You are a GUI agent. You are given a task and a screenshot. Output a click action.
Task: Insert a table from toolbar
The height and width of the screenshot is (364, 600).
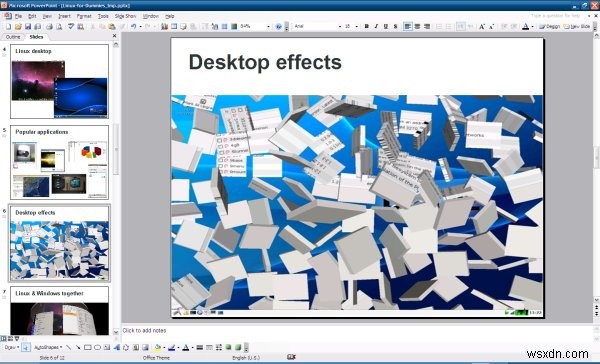(x=174, y=26)
